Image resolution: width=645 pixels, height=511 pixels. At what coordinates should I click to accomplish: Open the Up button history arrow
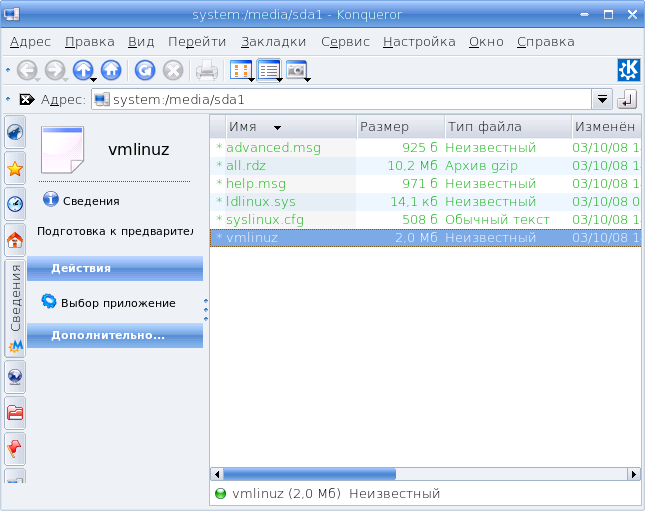click(x=93, y=79)
